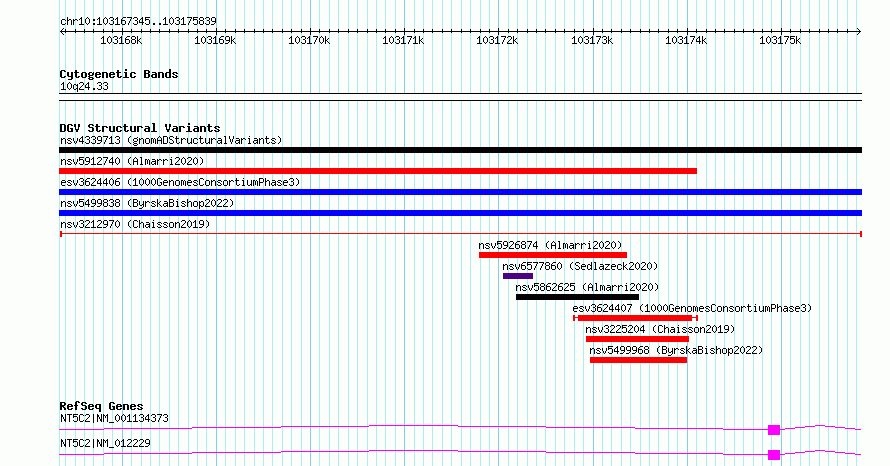Click the black bar of nsv5862625
The height and width of the screenshot is (466, 890).
577,297
